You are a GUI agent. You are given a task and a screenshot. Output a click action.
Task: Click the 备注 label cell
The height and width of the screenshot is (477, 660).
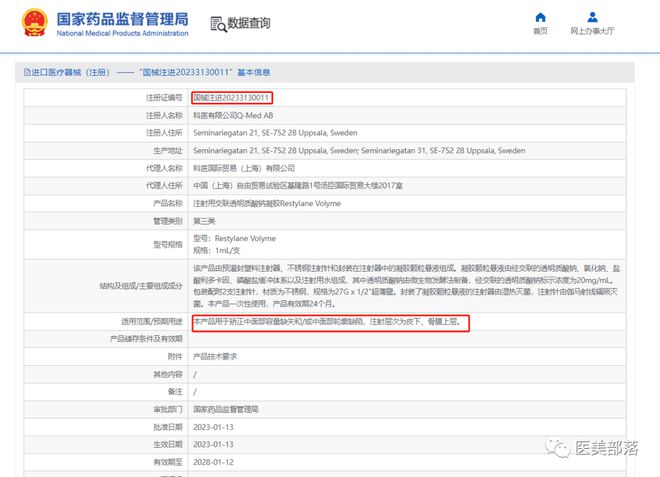[106, 392]
